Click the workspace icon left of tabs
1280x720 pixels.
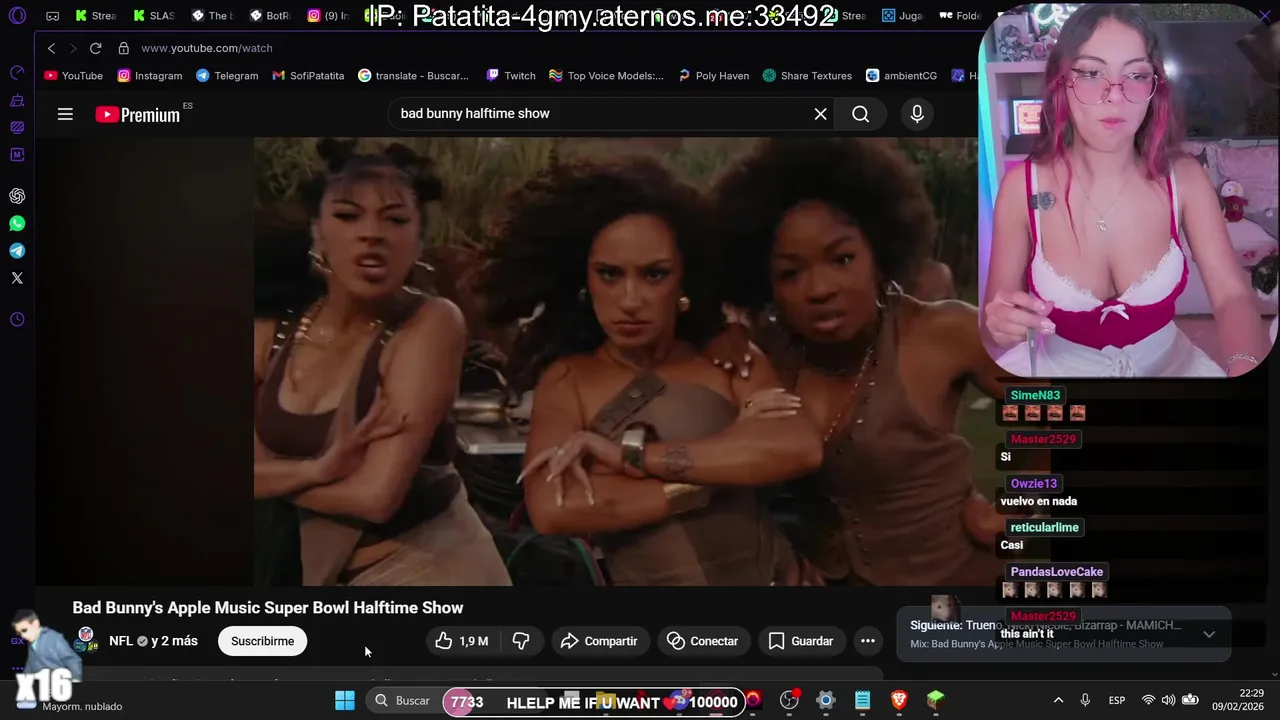click(x=52, y=16)
